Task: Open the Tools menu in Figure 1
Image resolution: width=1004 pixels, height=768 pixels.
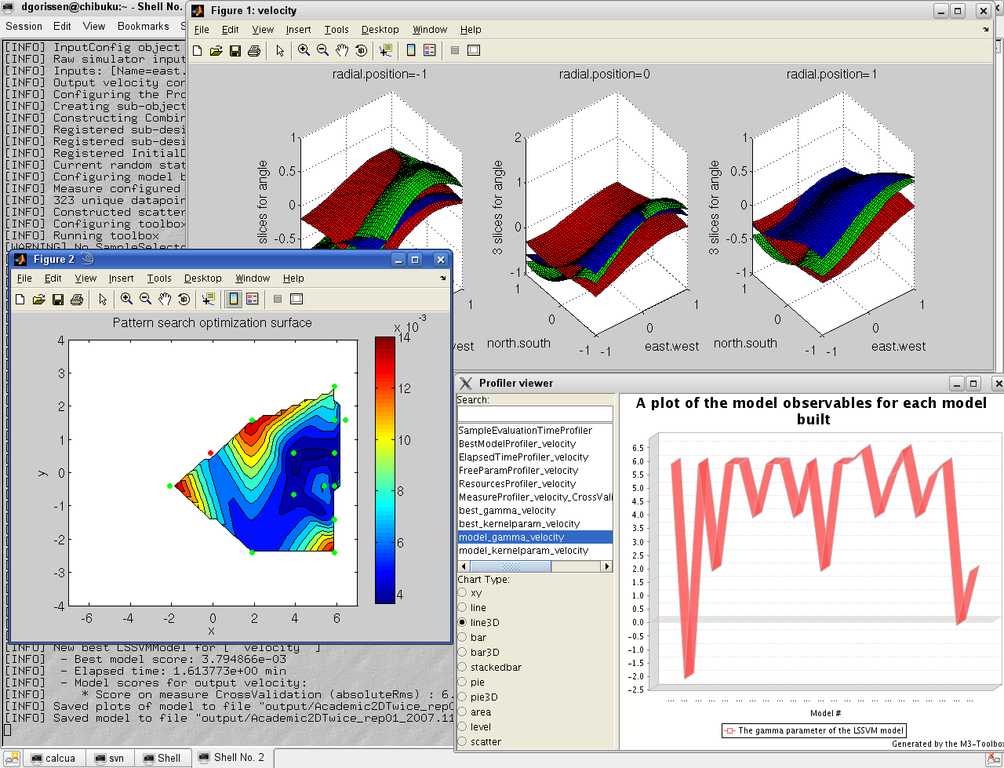Action: click(336, 30)
